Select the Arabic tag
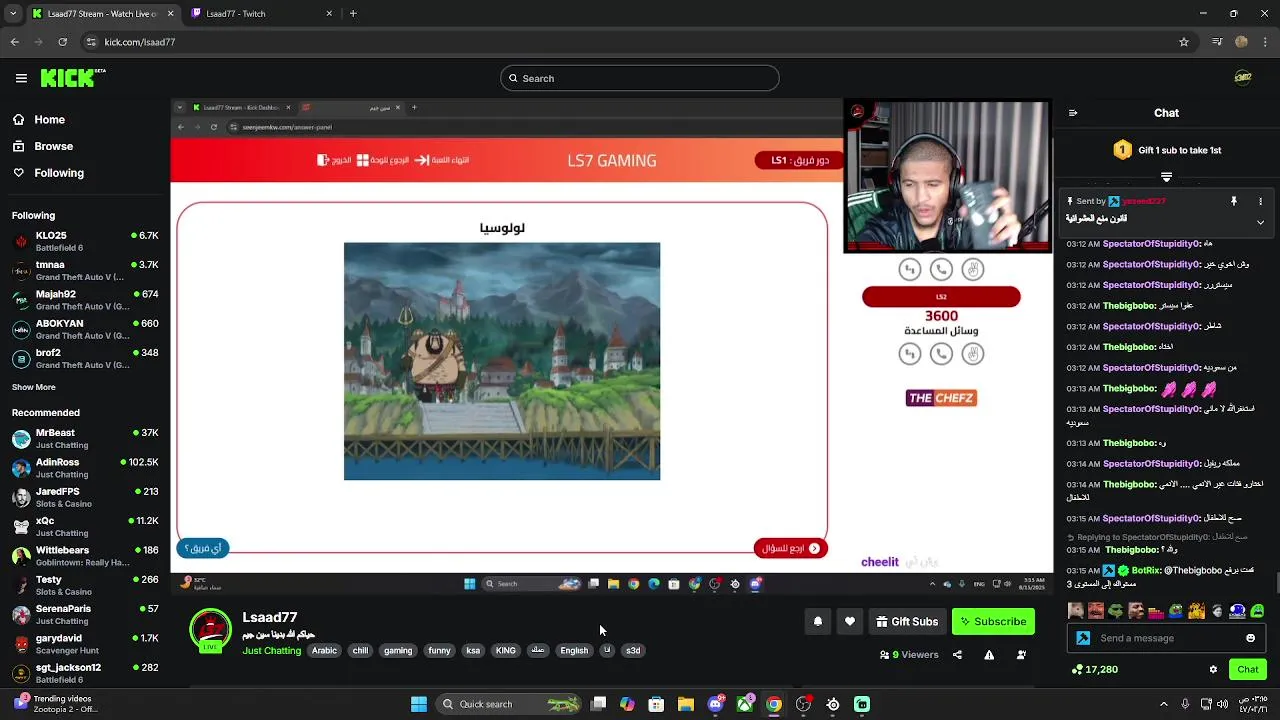The width and height of the screenshot is (1280, 720). click(324, 651)
